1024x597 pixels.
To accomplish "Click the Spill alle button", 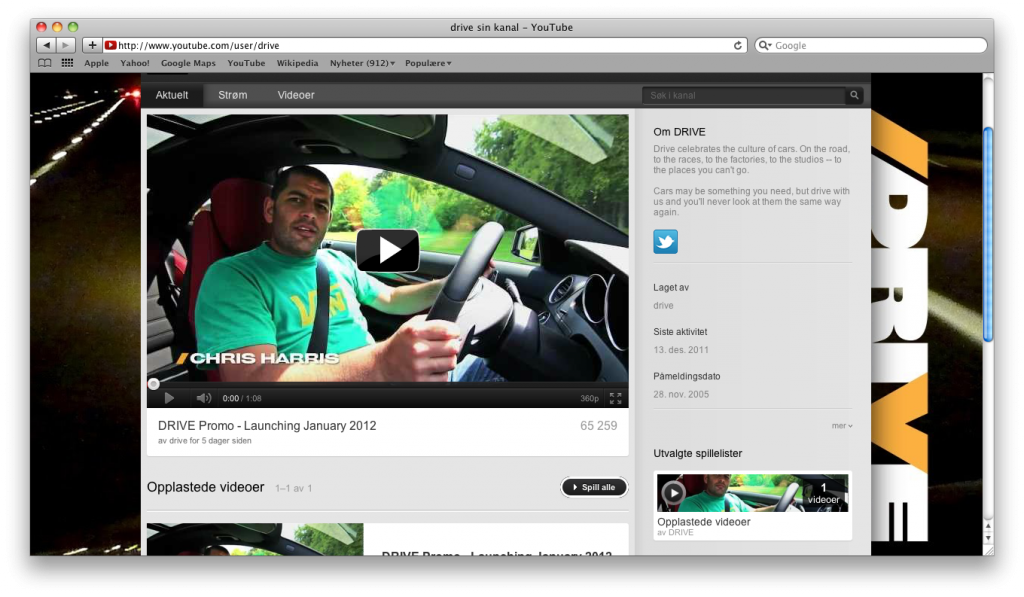I will [594, 487].
